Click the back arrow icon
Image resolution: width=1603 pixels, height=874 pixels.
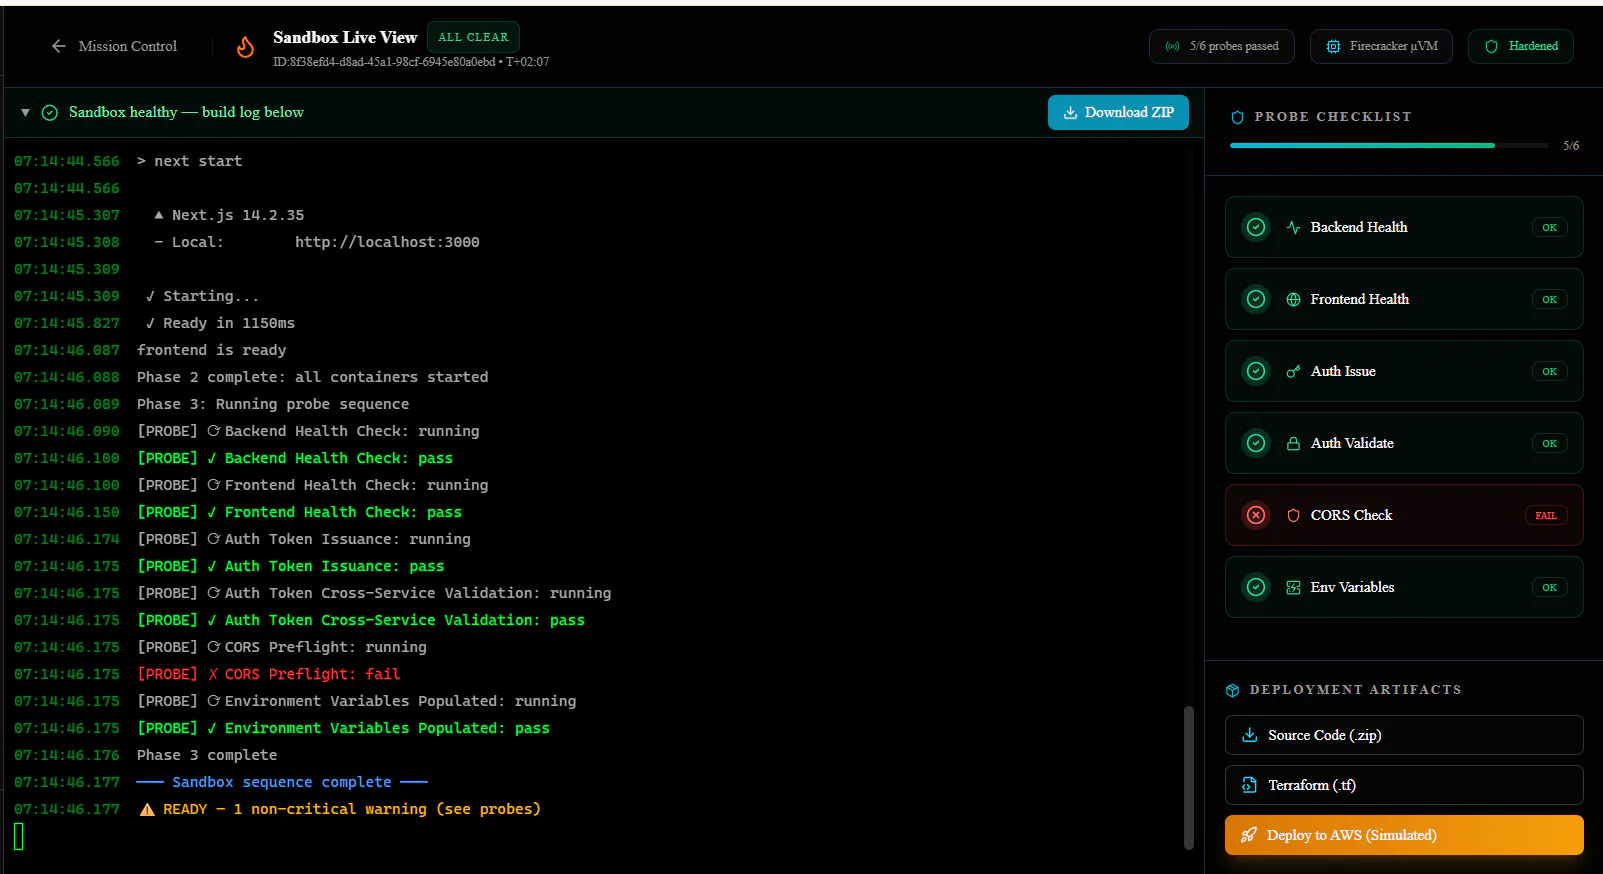pos(59,46)
